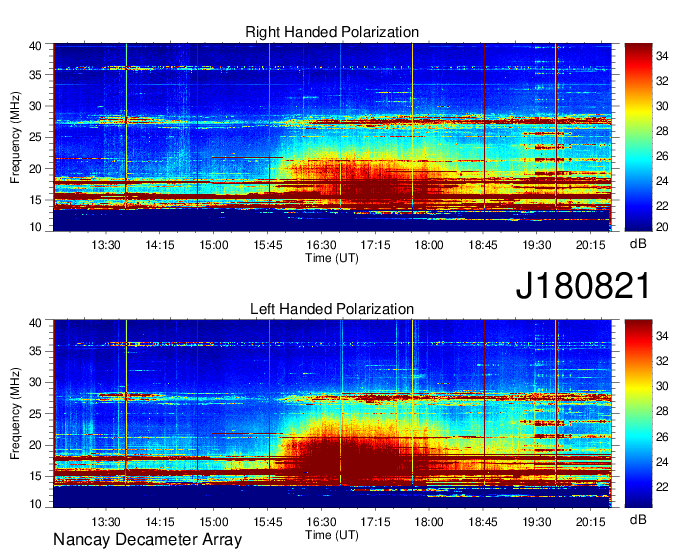The height and width of the screenshot is (552, 680).
Task: Click 18:00 time tick of Right Handed plot
Action: coord(429,245)
